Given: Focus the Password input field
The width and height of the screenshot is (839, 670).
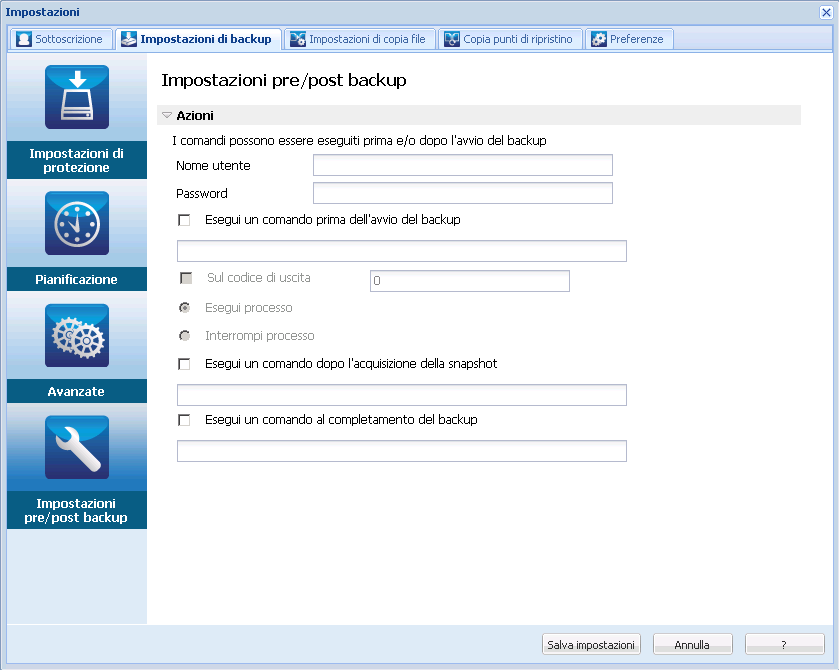Looking at the screenshot, I should click(x=463, y=193).
